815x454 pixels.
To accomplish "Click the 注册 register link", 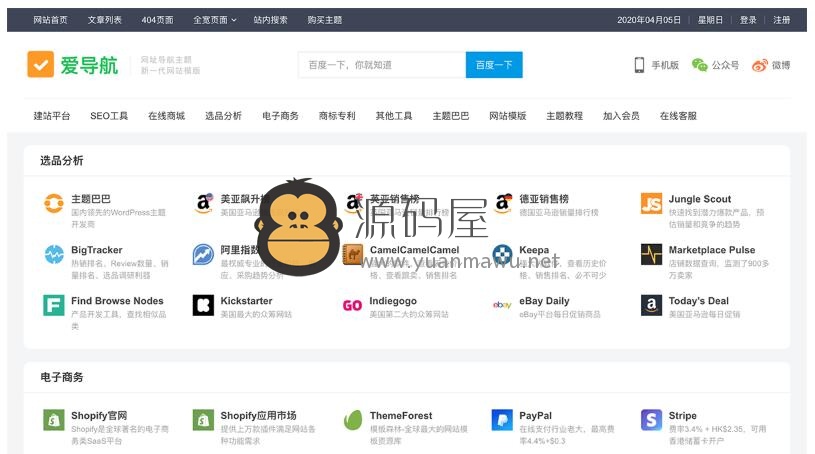I will (782, 20).
